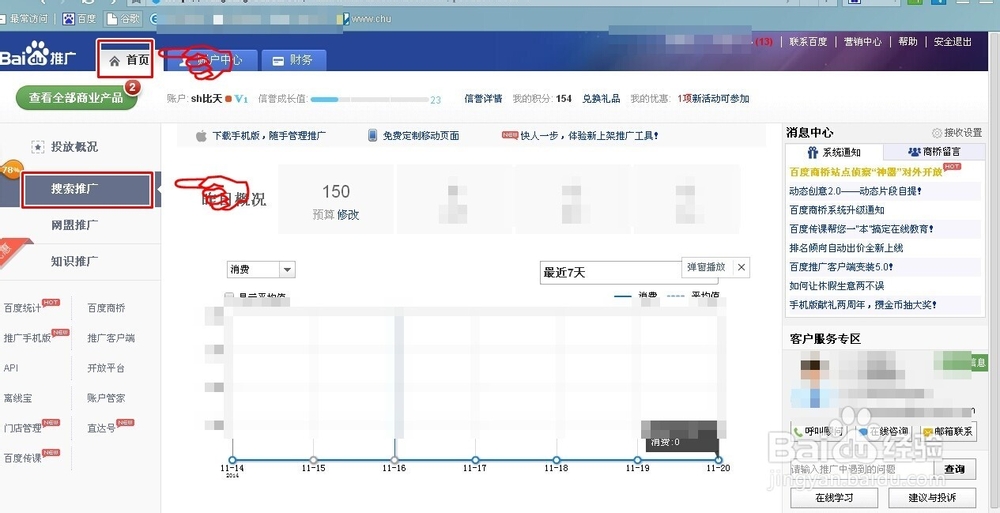Screen dimensions: 1000x513
Task: Open 推广客户端 link
Action: coord(111,338)
